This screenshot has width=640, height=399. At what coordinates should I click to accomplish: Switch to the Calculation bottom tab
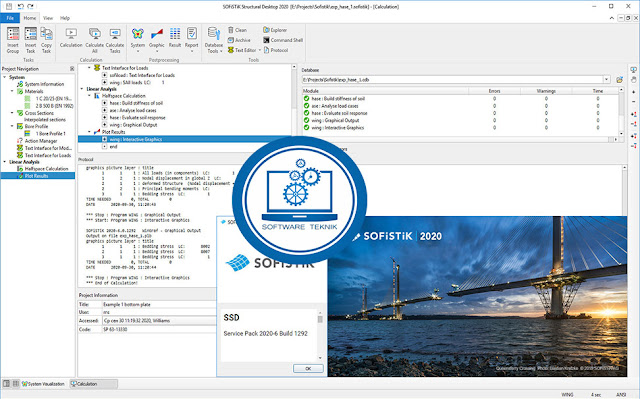[x=93, y=383]
